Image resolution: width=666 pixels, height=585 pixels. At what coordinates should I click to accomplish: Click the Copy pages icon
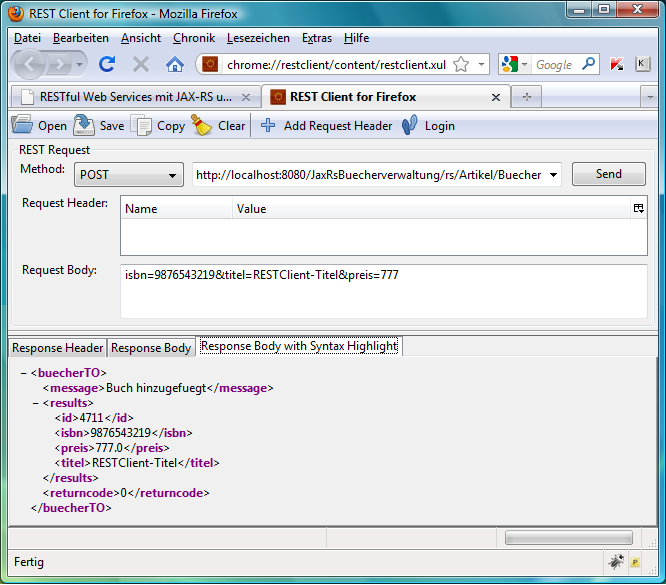(x=141, y=125)
